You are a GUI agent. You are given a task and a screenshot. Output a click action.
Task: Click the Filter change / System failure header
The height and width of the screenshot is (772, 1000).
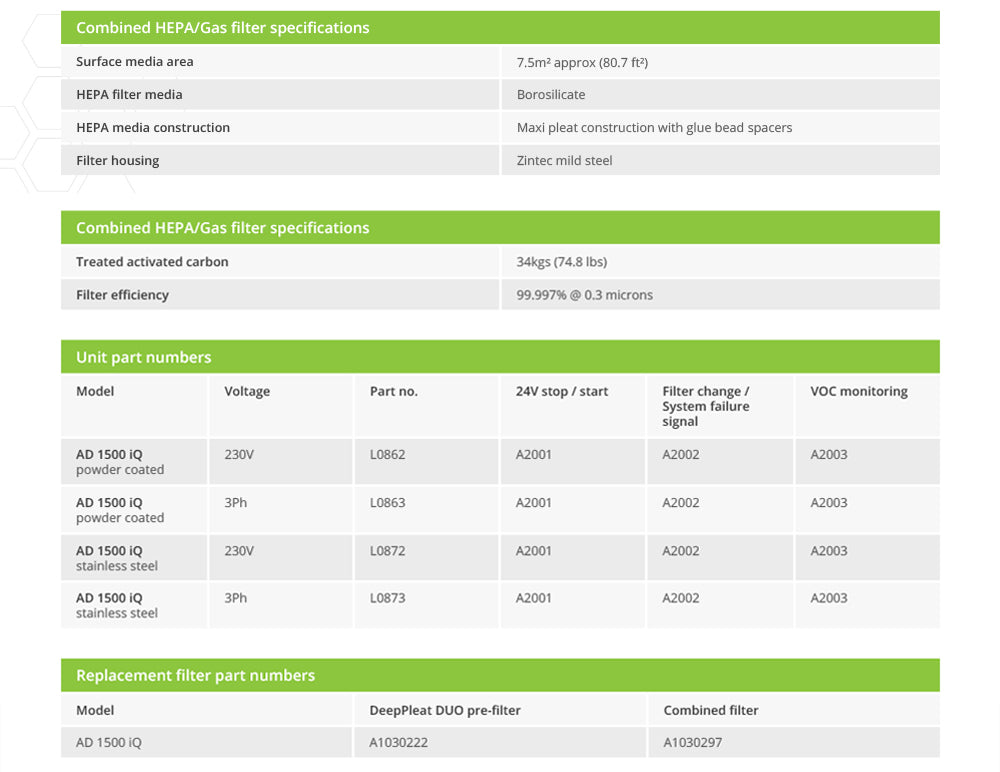[706, 406]
